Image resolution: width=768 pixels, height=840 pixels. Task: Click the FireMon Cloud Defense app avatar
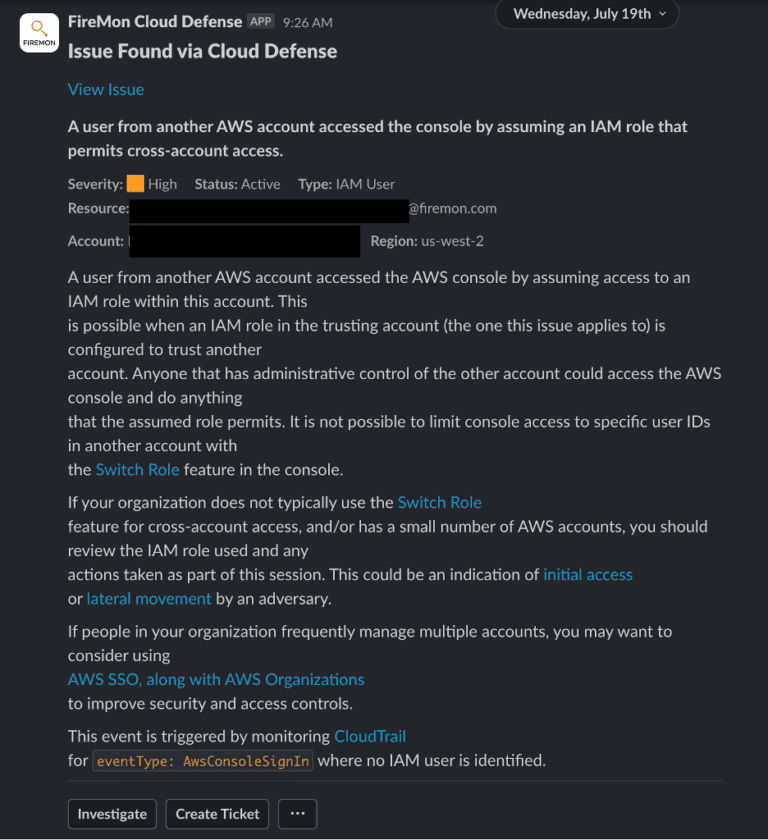click(x=38, y=33)
